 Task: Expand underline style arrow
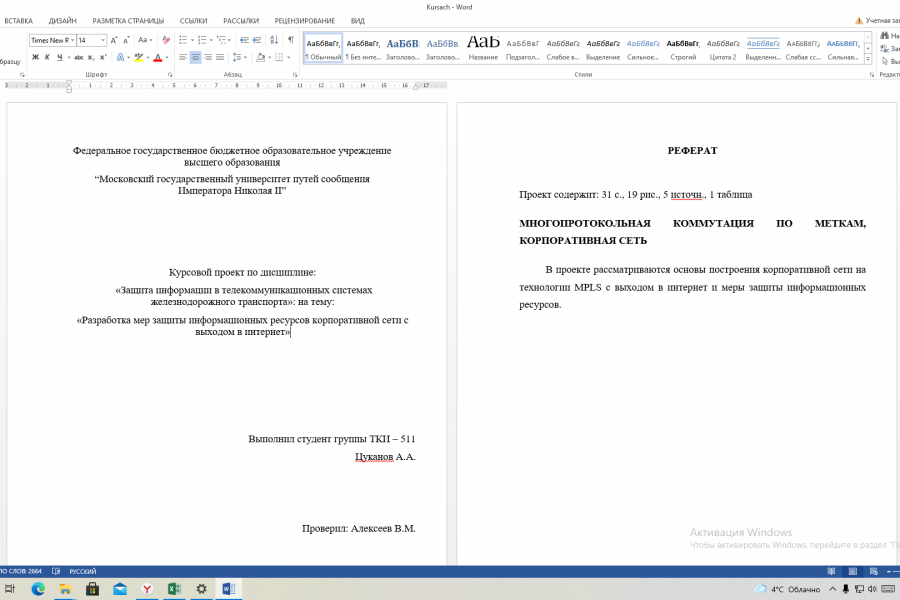pos(69,57)
